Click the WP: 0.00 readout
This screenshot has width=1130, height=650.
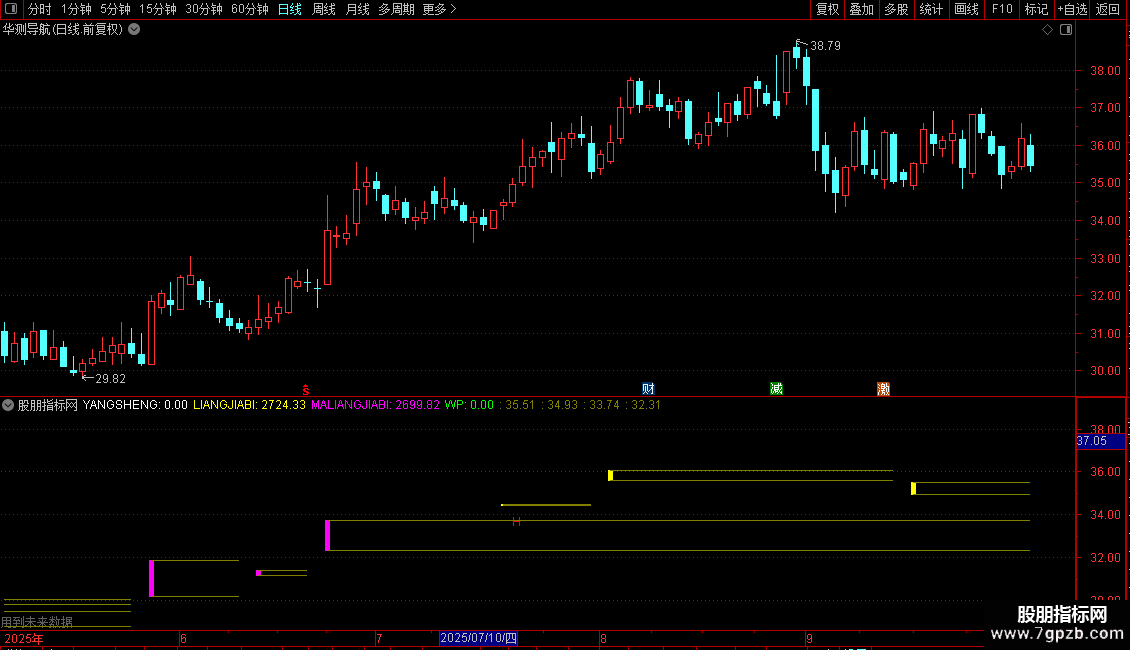click(x=469, y=405)
